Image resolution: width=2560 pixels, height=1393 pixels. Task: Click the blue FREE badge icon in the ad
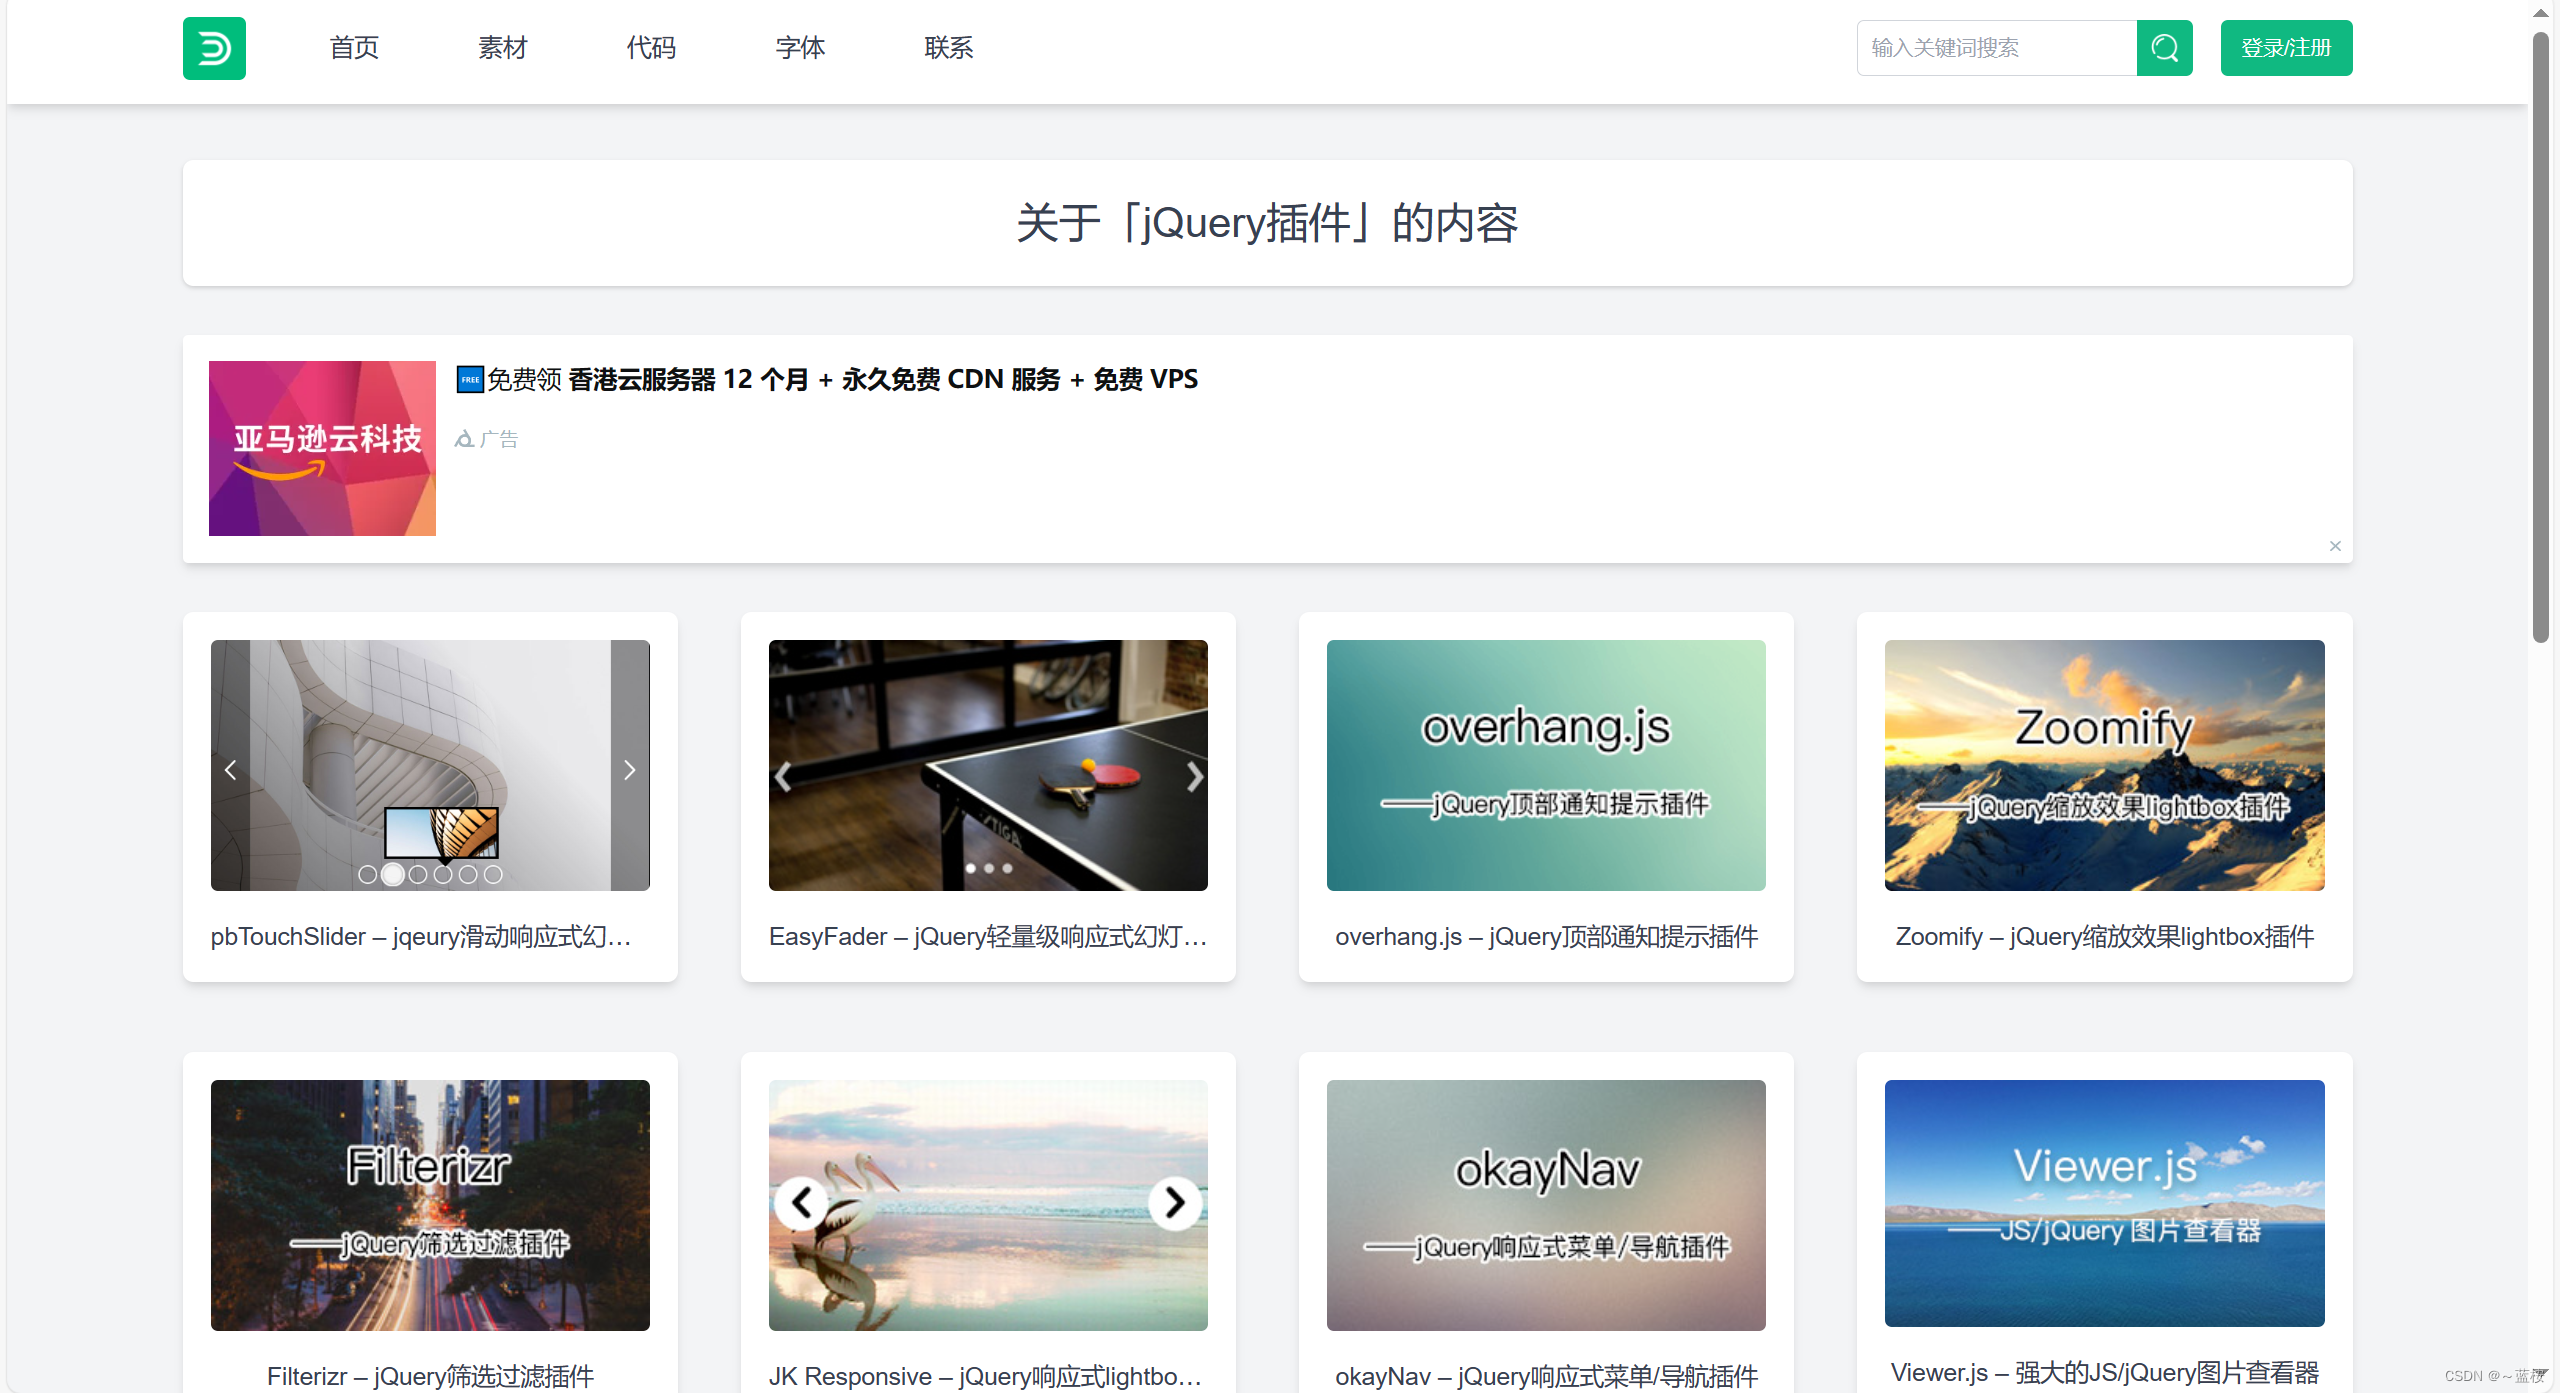tap(470, 380)
